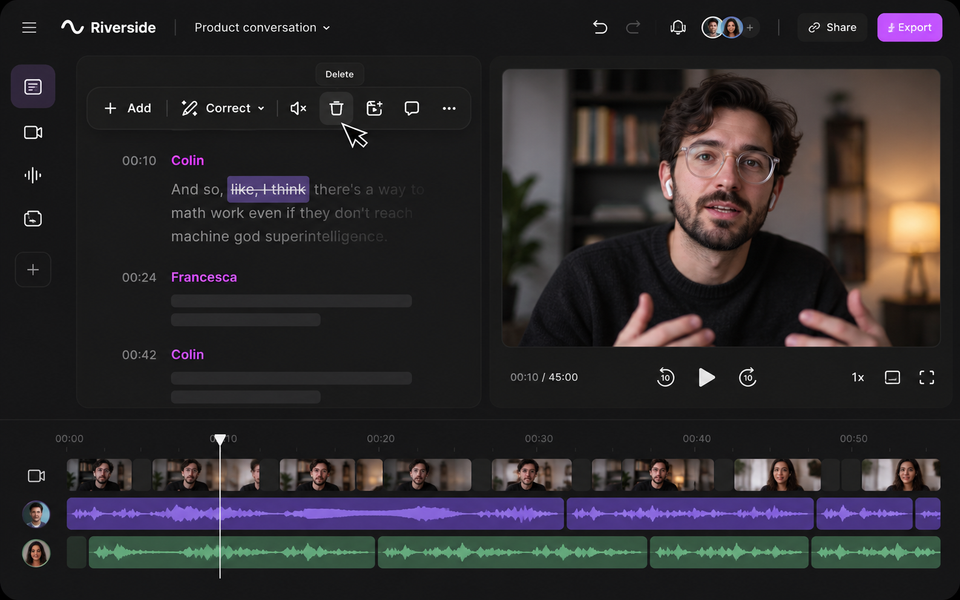Image resolution: width=960 pixels, height=600 pixels.
Task: Open the support headset icon
Action: 678,28
